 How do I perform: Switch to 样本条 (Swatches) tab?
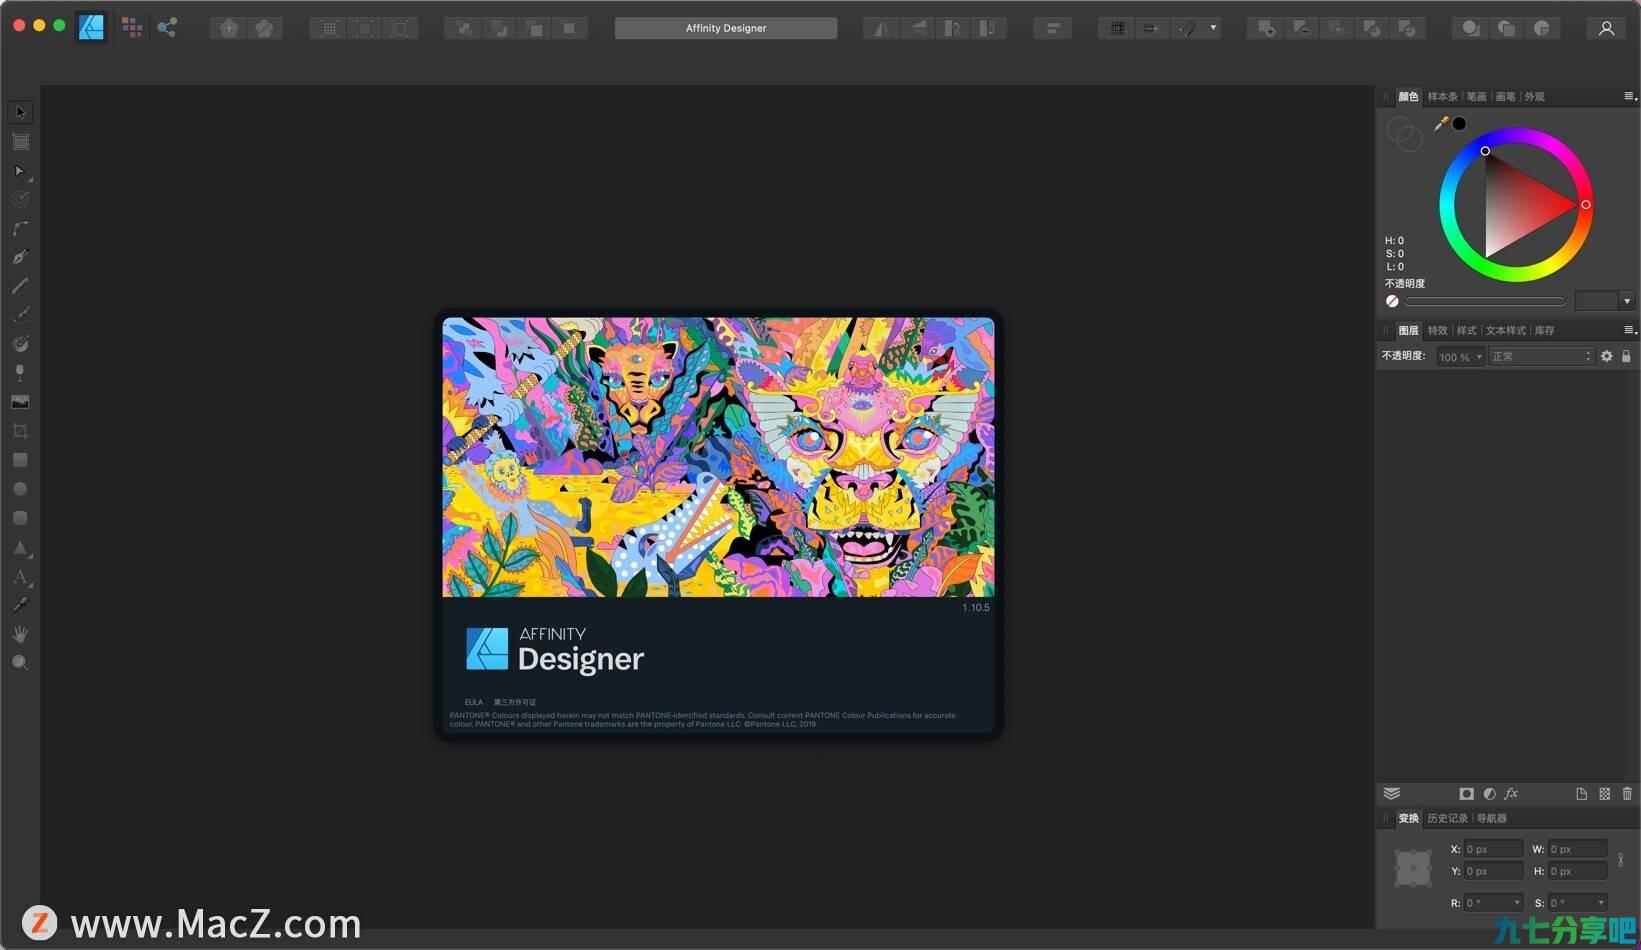click(x=1442, y=97)
